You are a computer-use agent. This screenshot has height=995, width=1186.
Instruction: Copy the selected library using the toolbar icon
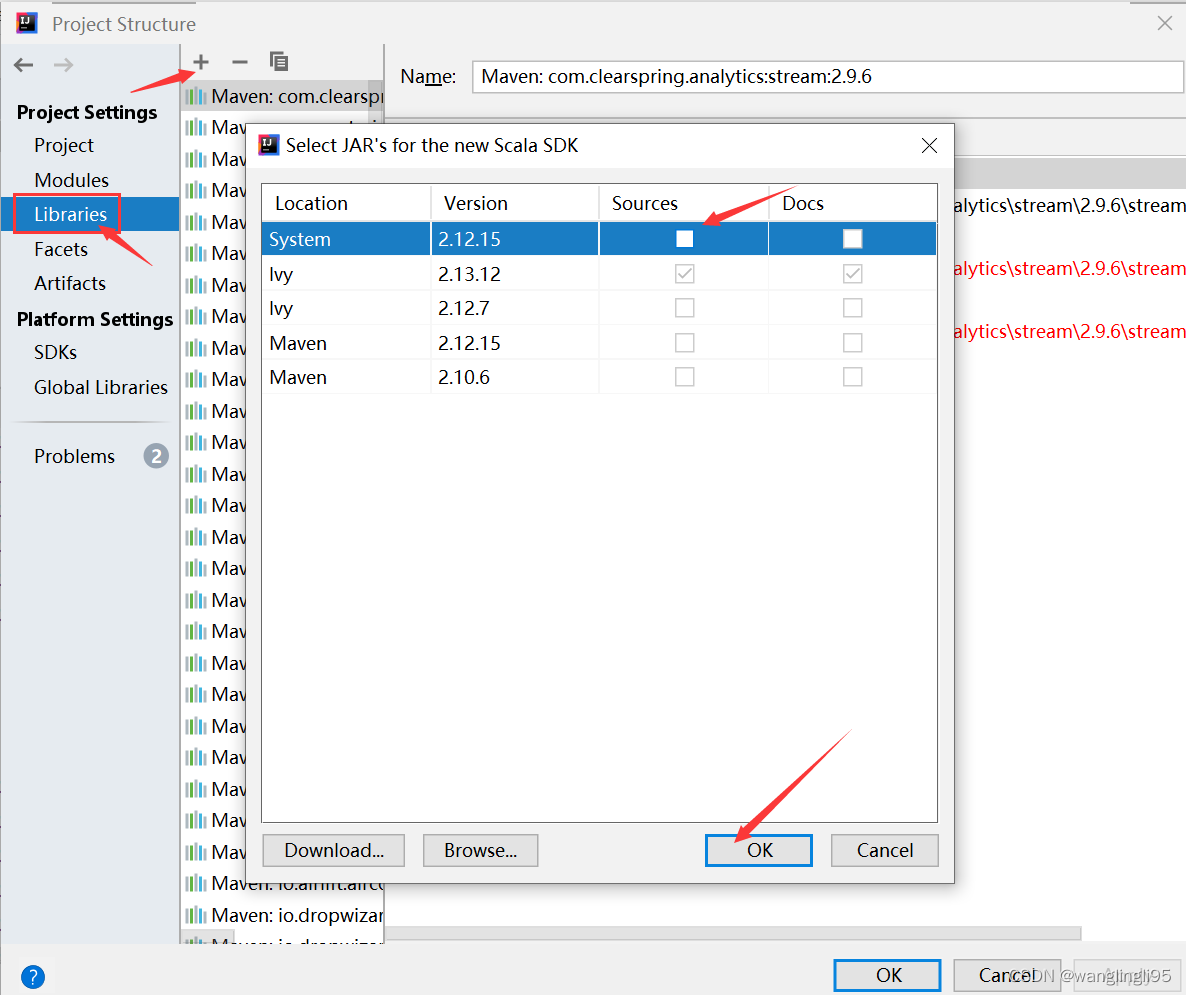click(x=279, y=62)
